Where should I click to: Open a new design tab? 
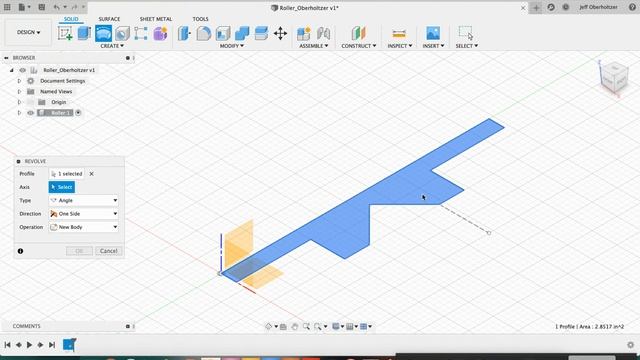[x=536, y=7]
